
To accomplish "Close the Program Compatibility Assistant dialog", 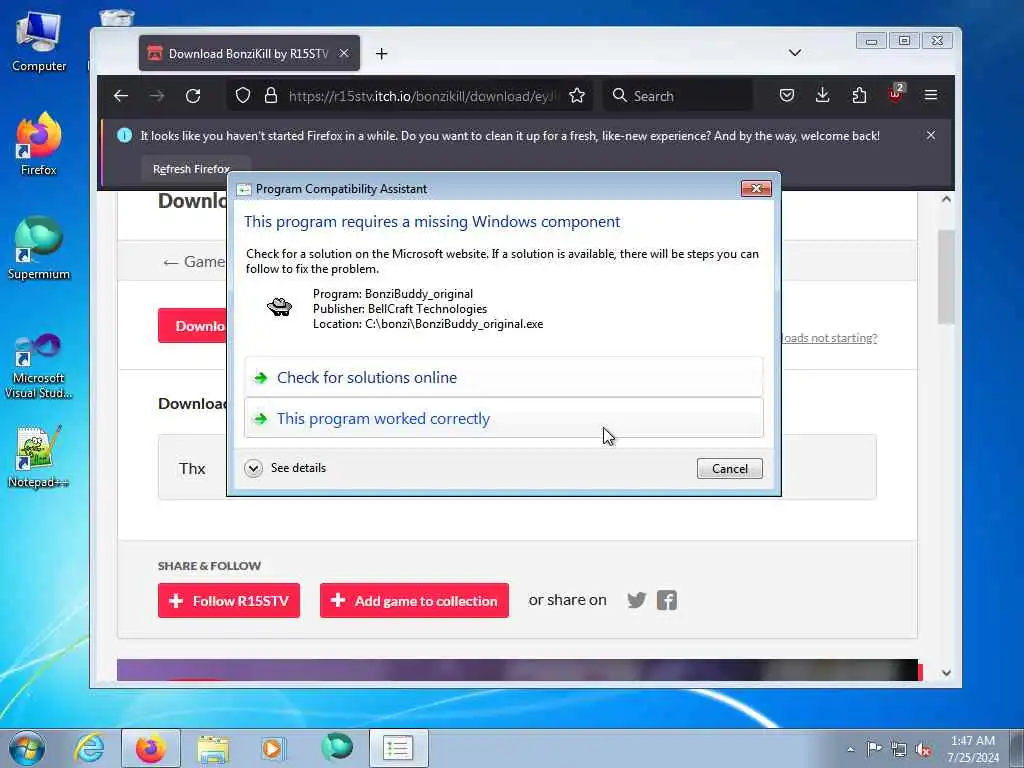I will point(756,189).
